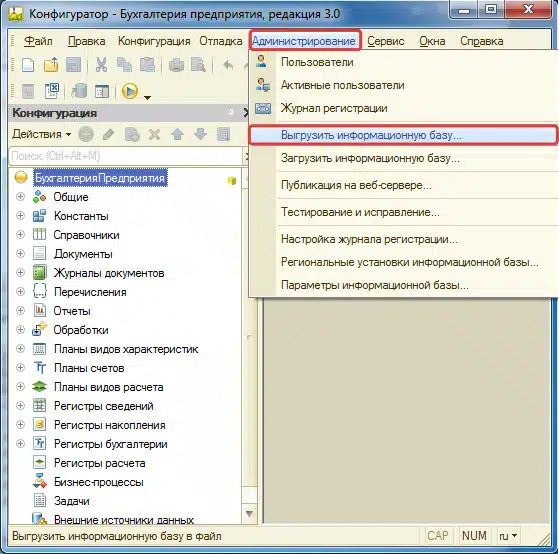
Task: Click the Журнал регистрации icon
Action: [x=263, y=108]
